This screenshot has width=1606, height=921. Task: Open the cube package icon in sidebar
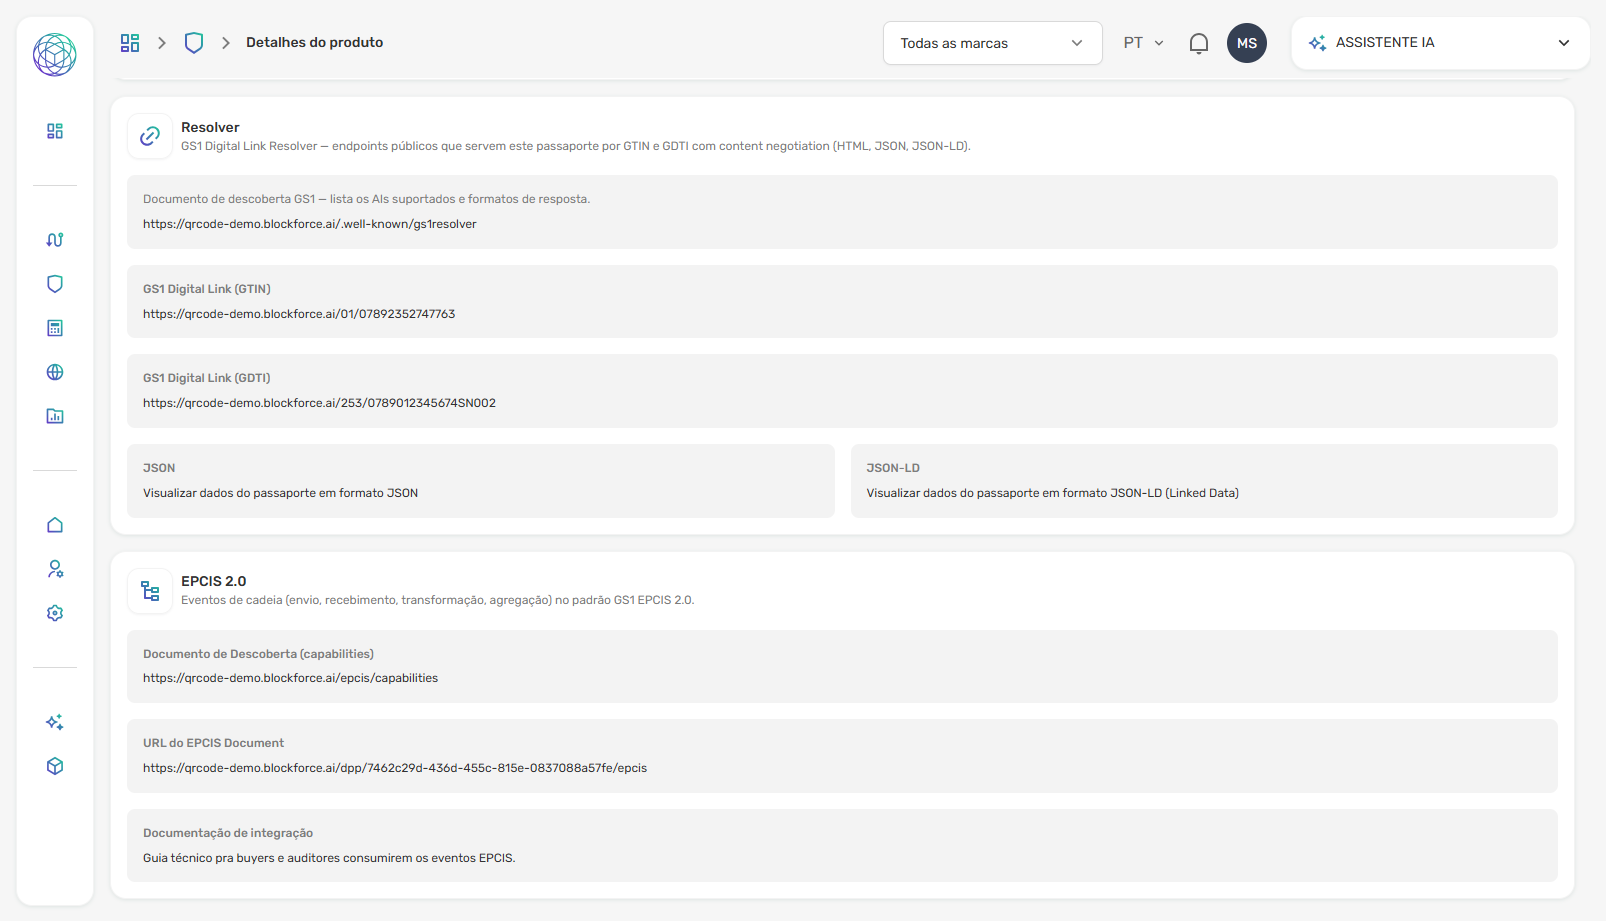[x=55, y=766]
